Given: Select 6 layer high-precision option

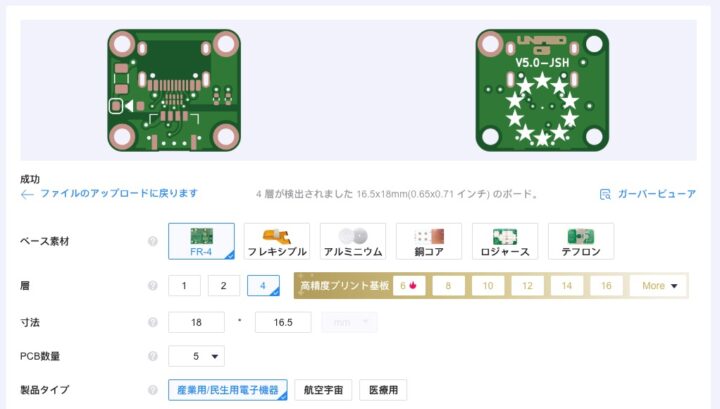Looking at the screenshot, I should point(409,286).
